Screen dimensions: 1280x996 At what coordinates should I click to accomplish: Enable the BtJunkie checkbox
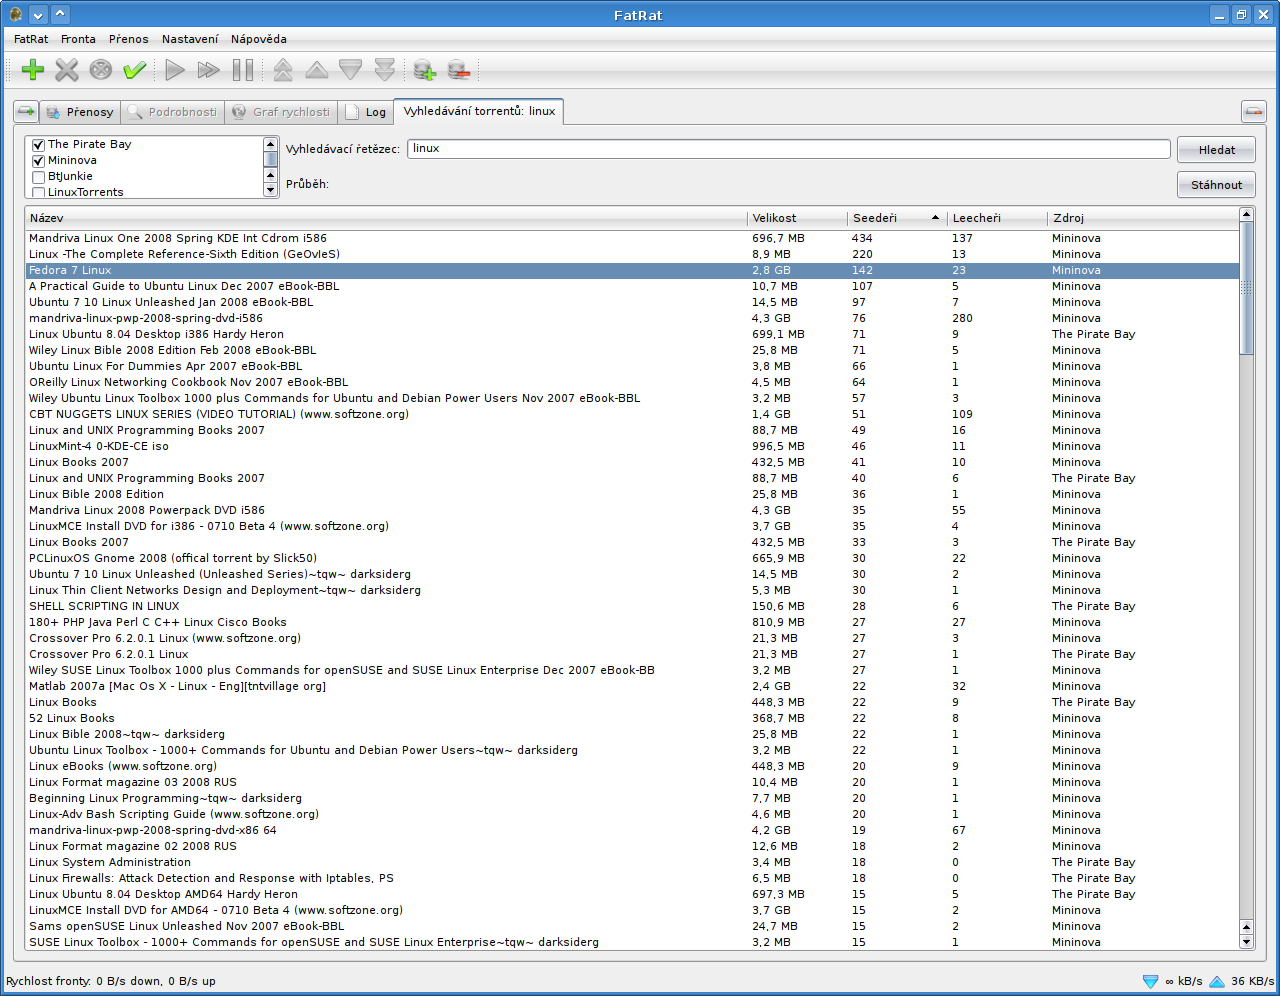[x=39, y=177]
